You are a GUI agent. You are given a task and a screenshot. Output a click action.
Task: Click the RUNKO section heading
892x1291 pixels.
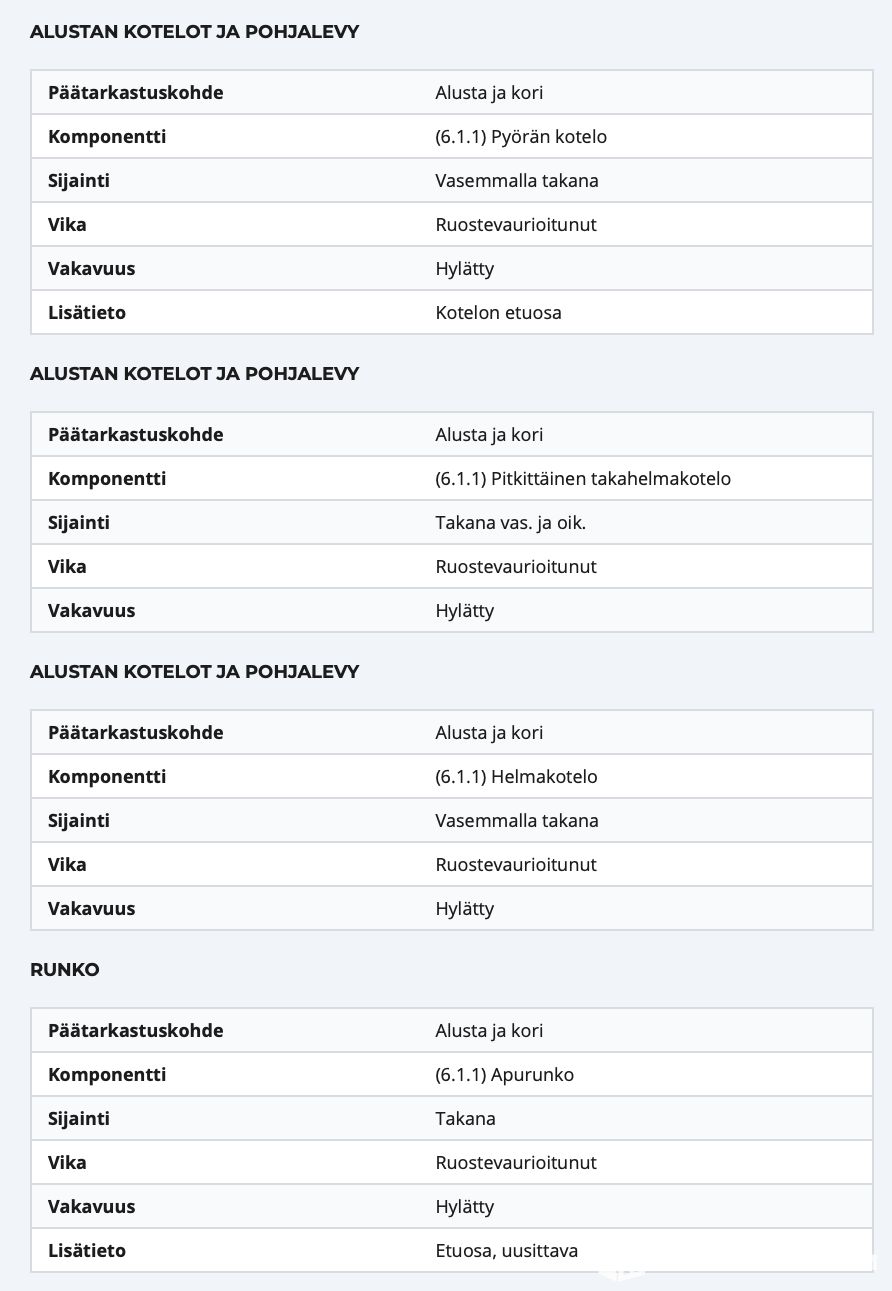tap(65, 970)
